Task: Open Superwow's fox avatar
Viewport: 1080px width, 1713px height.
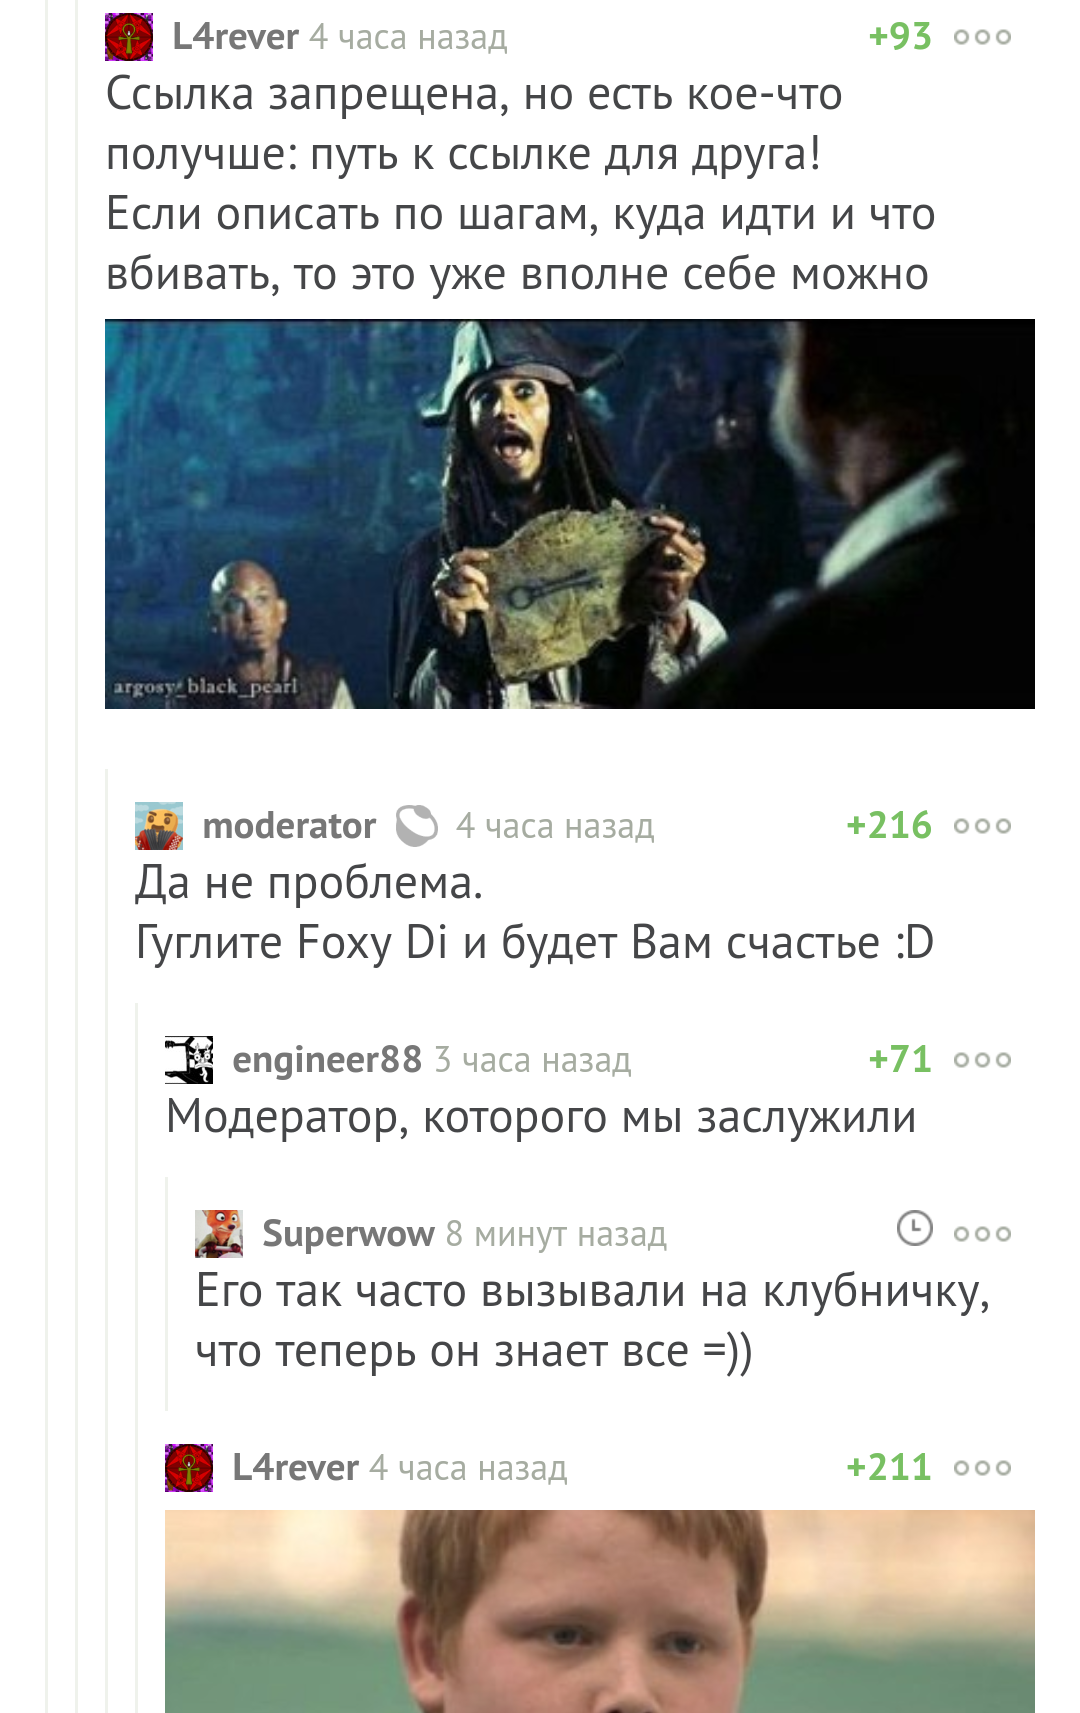Action: (219, 1234)
